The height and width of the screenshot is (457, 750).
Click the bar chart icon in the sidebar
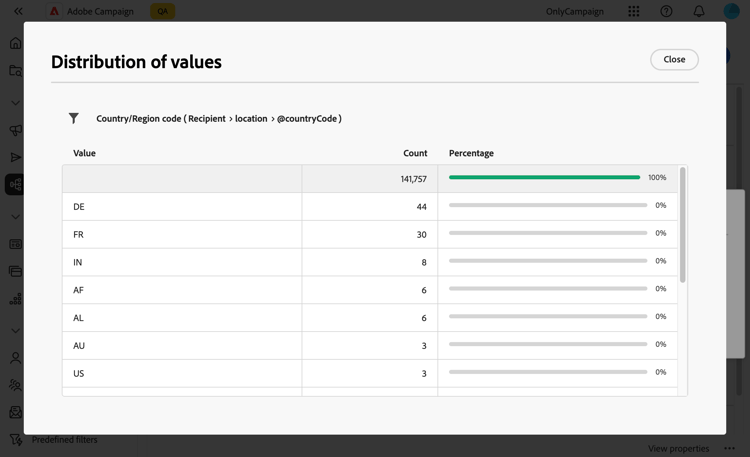pos(15,298)
